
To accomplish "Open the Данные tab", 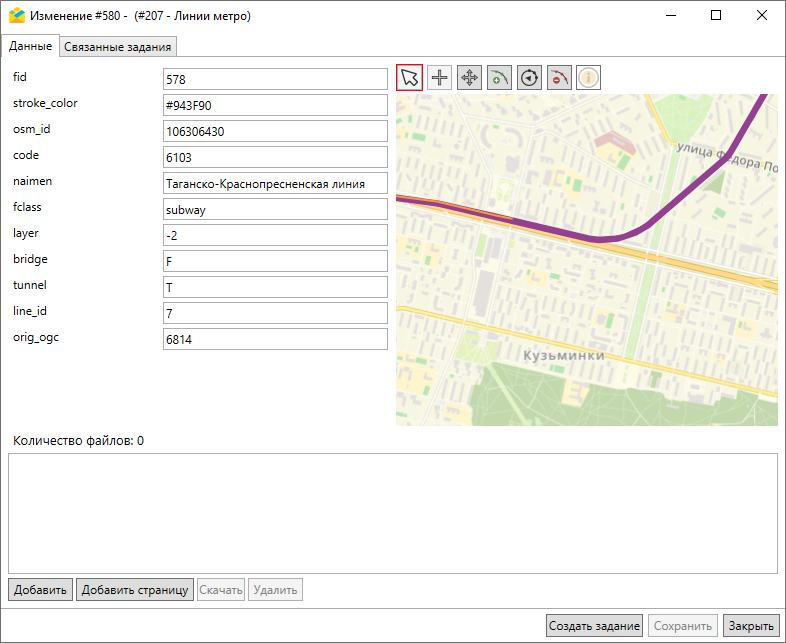I will (x=30, y=46).
